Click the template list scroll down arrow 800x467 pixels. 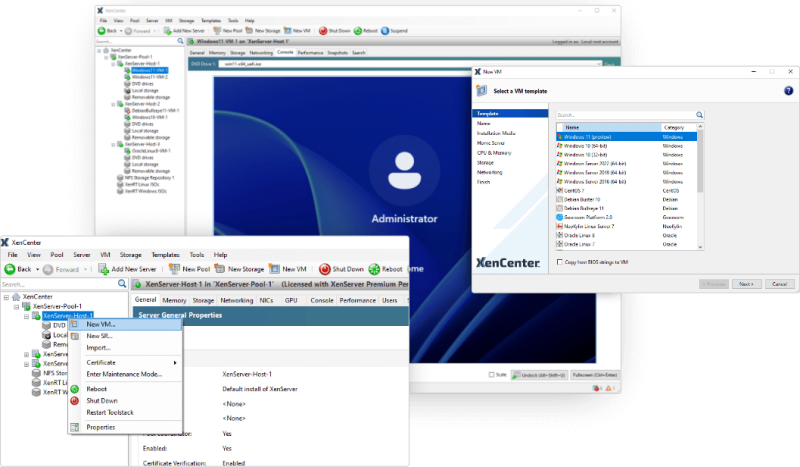[700, 247]
